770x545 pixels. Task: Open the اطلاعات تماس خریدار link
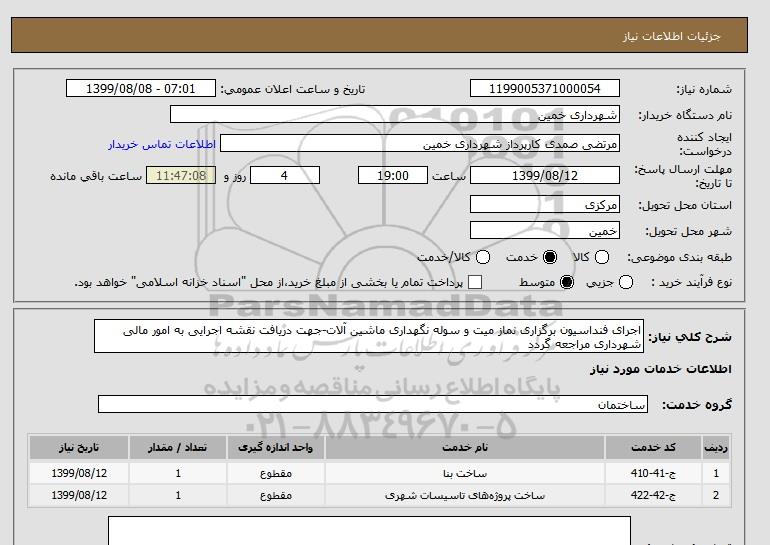point(162,144)
